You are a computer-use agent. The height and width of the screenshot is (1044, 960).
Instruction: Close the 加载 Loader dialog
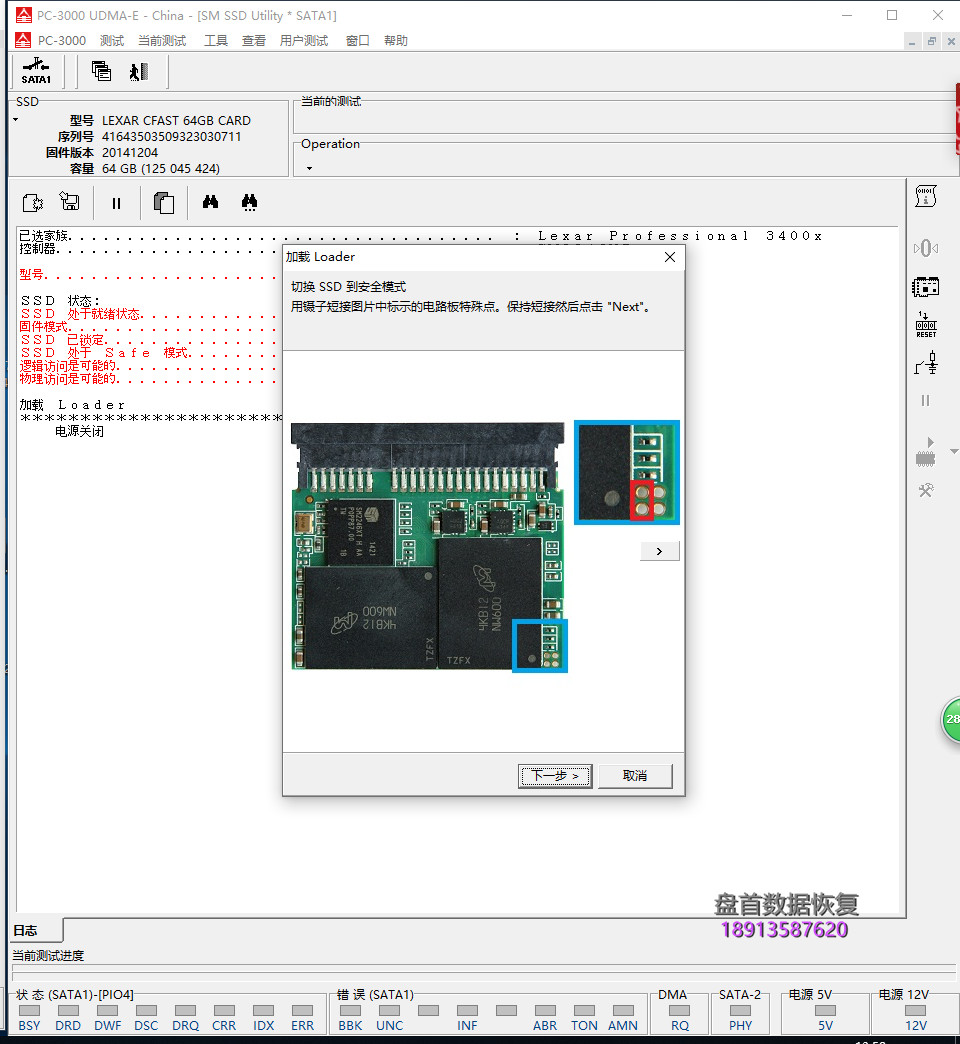click(x=670, y=257)
